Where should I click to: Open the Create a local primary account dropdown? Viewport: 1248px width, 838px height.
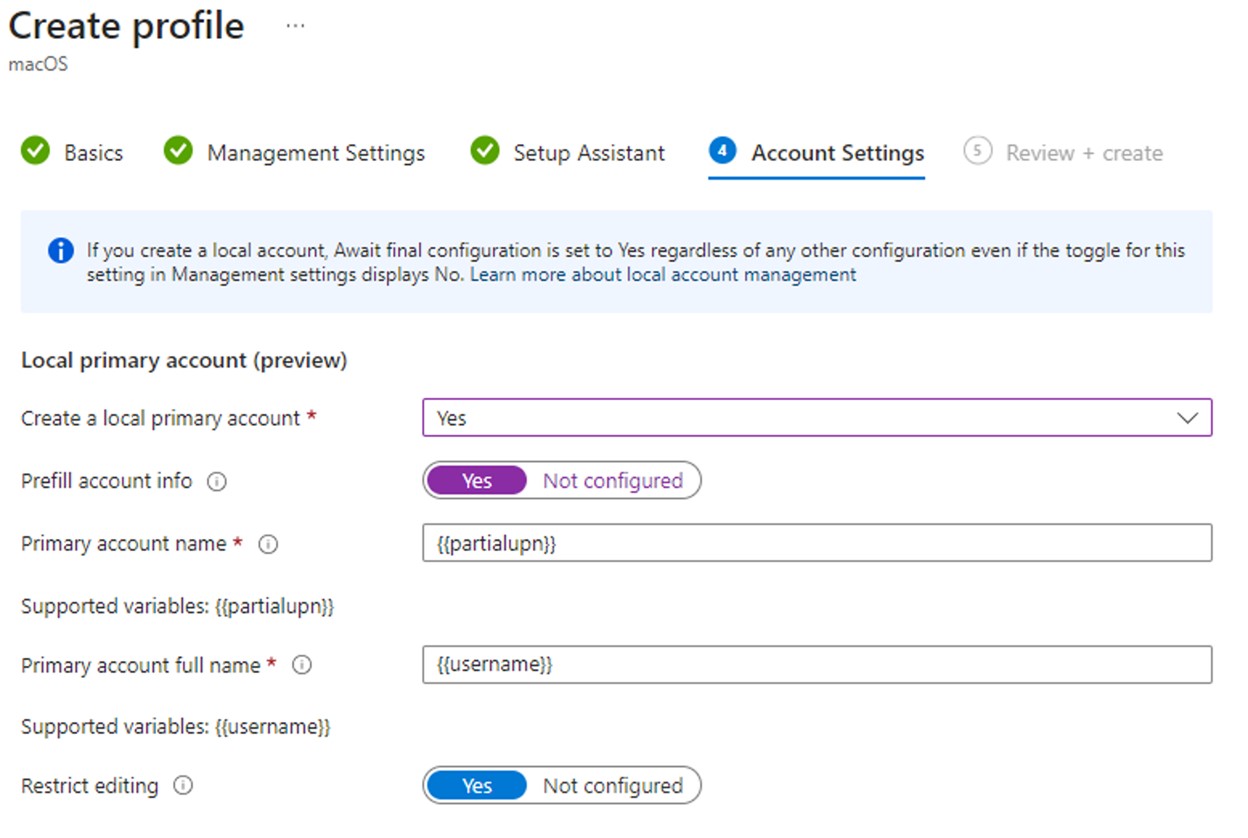click(x=816, y=418)
